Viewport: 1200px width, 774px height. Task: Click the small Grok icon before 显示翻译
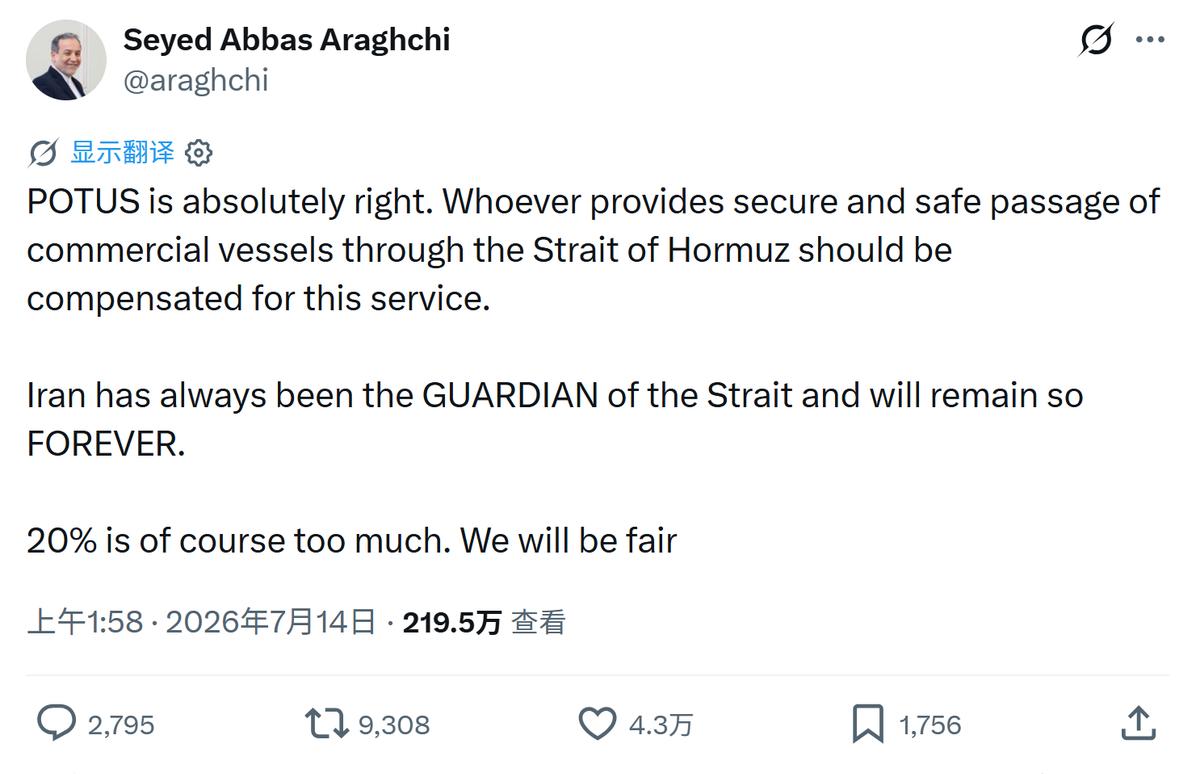click(x=43, y=153)
